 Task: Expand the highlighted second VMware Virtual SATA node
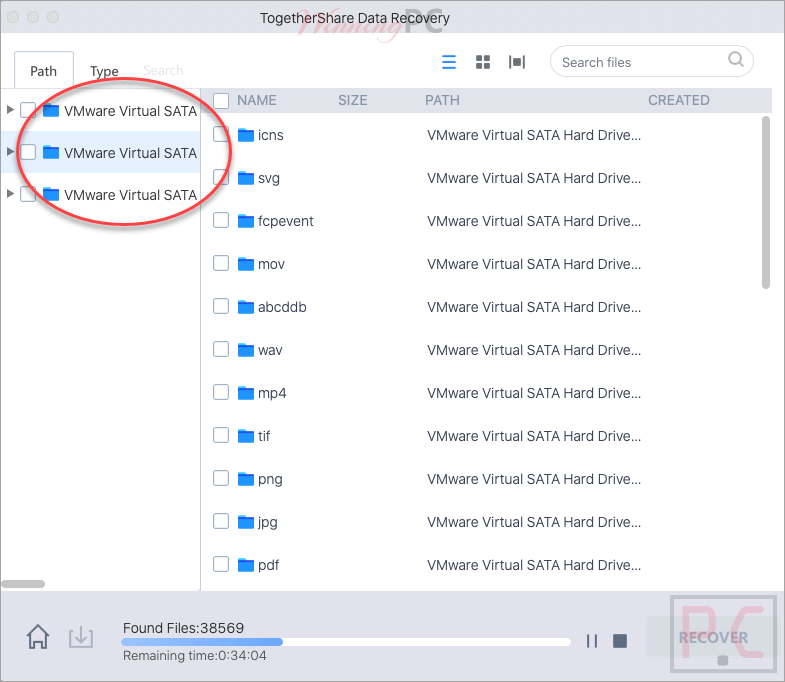pyautogui.click(x=10, y=151)
